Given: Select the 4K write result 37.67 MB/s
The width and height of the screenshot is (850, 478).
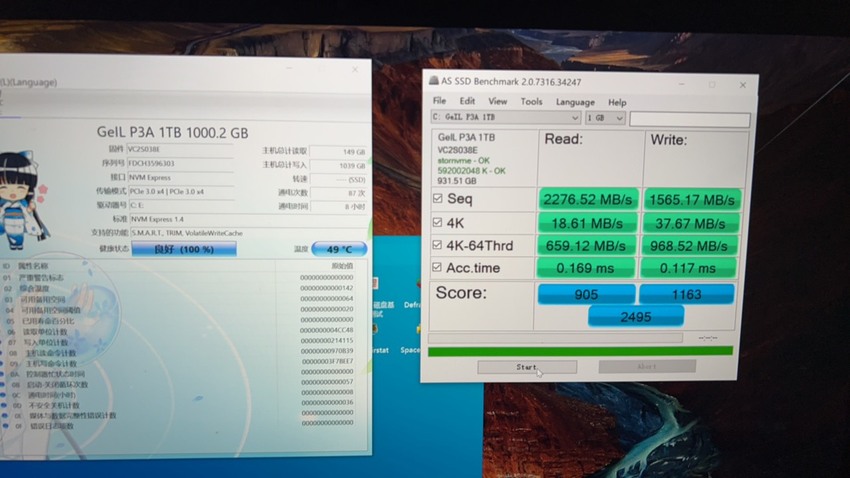Looking at the screenshot, I should (x=691, y=223).
